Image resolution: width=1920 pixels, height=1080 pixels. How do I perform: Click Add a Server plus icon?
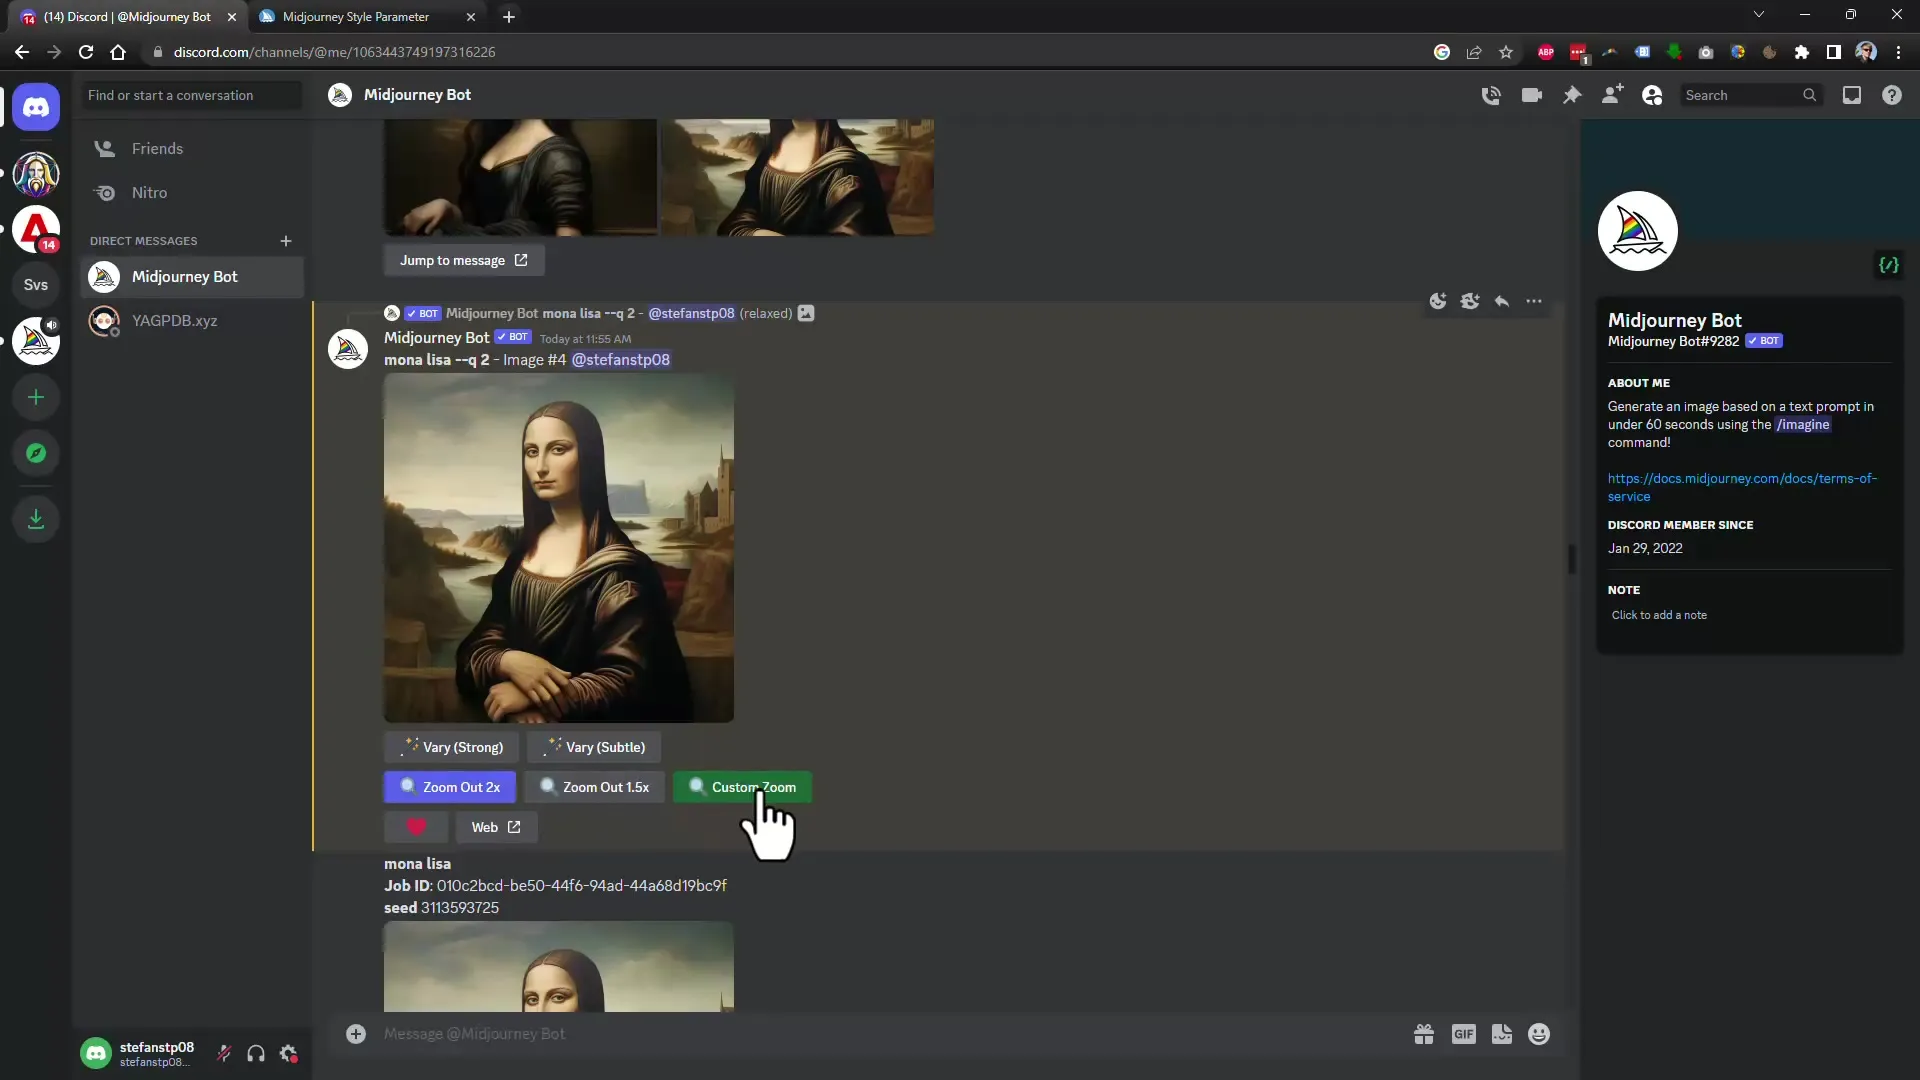pyautogui.click(x=36, y=397)
